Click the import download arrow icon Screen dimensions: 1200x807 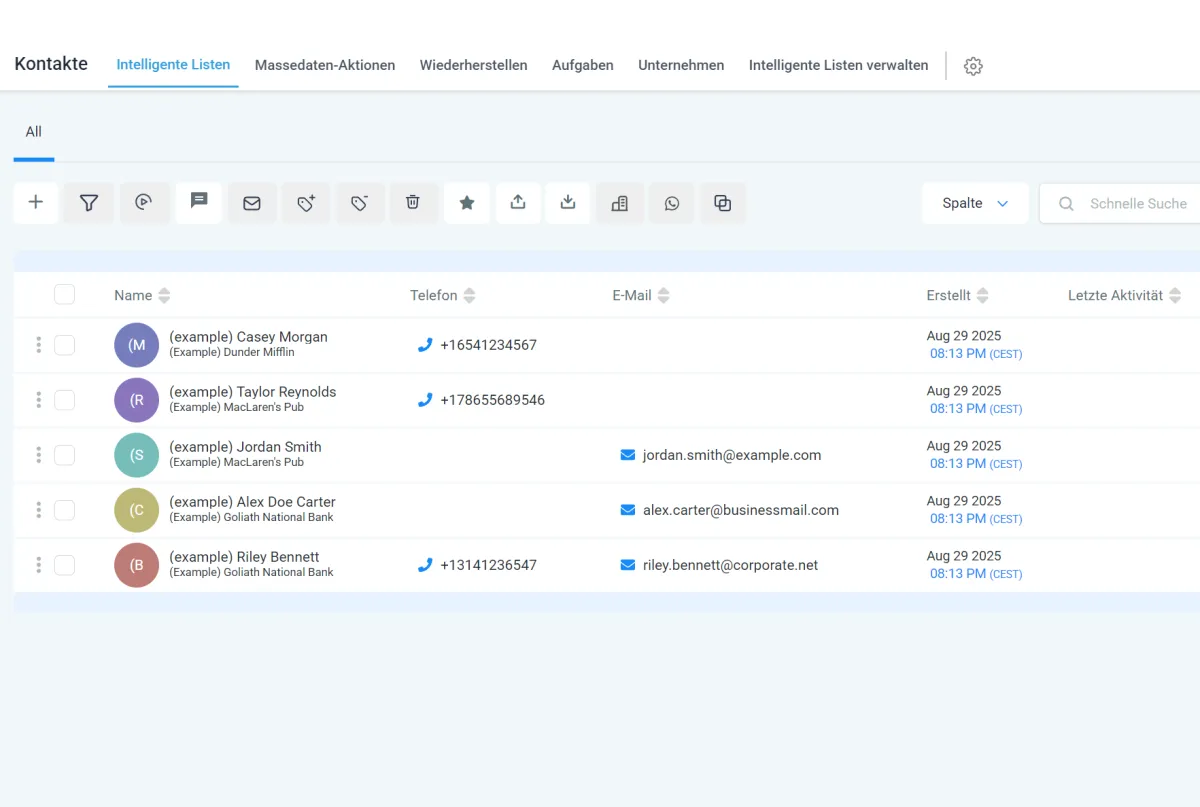tap(568, 203)
